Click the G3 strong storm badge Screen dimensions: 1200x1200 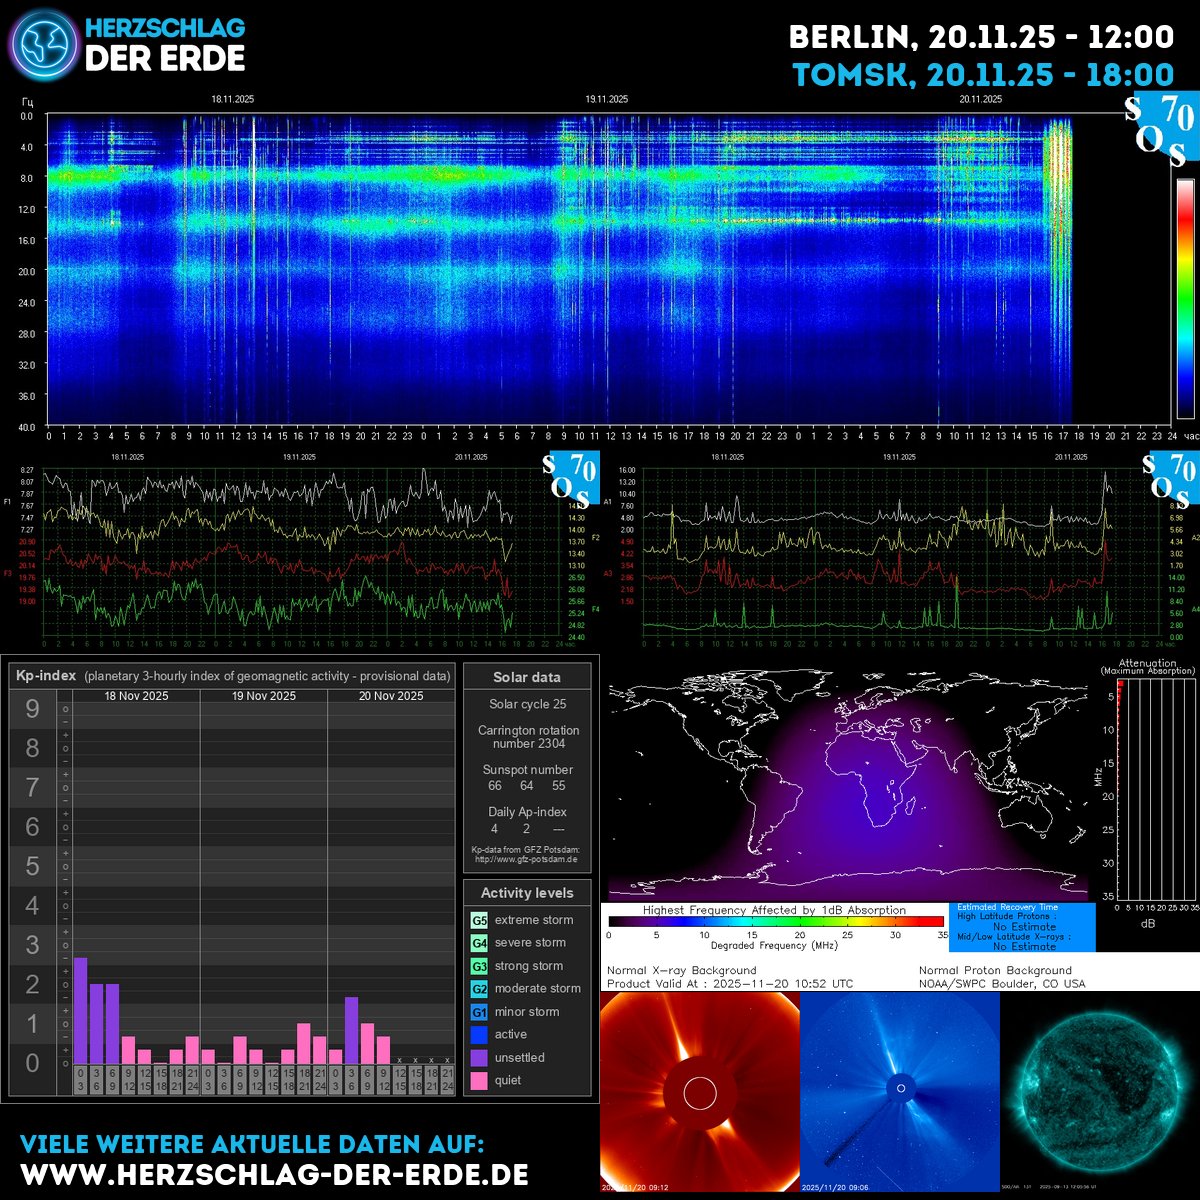coord(477,965)
